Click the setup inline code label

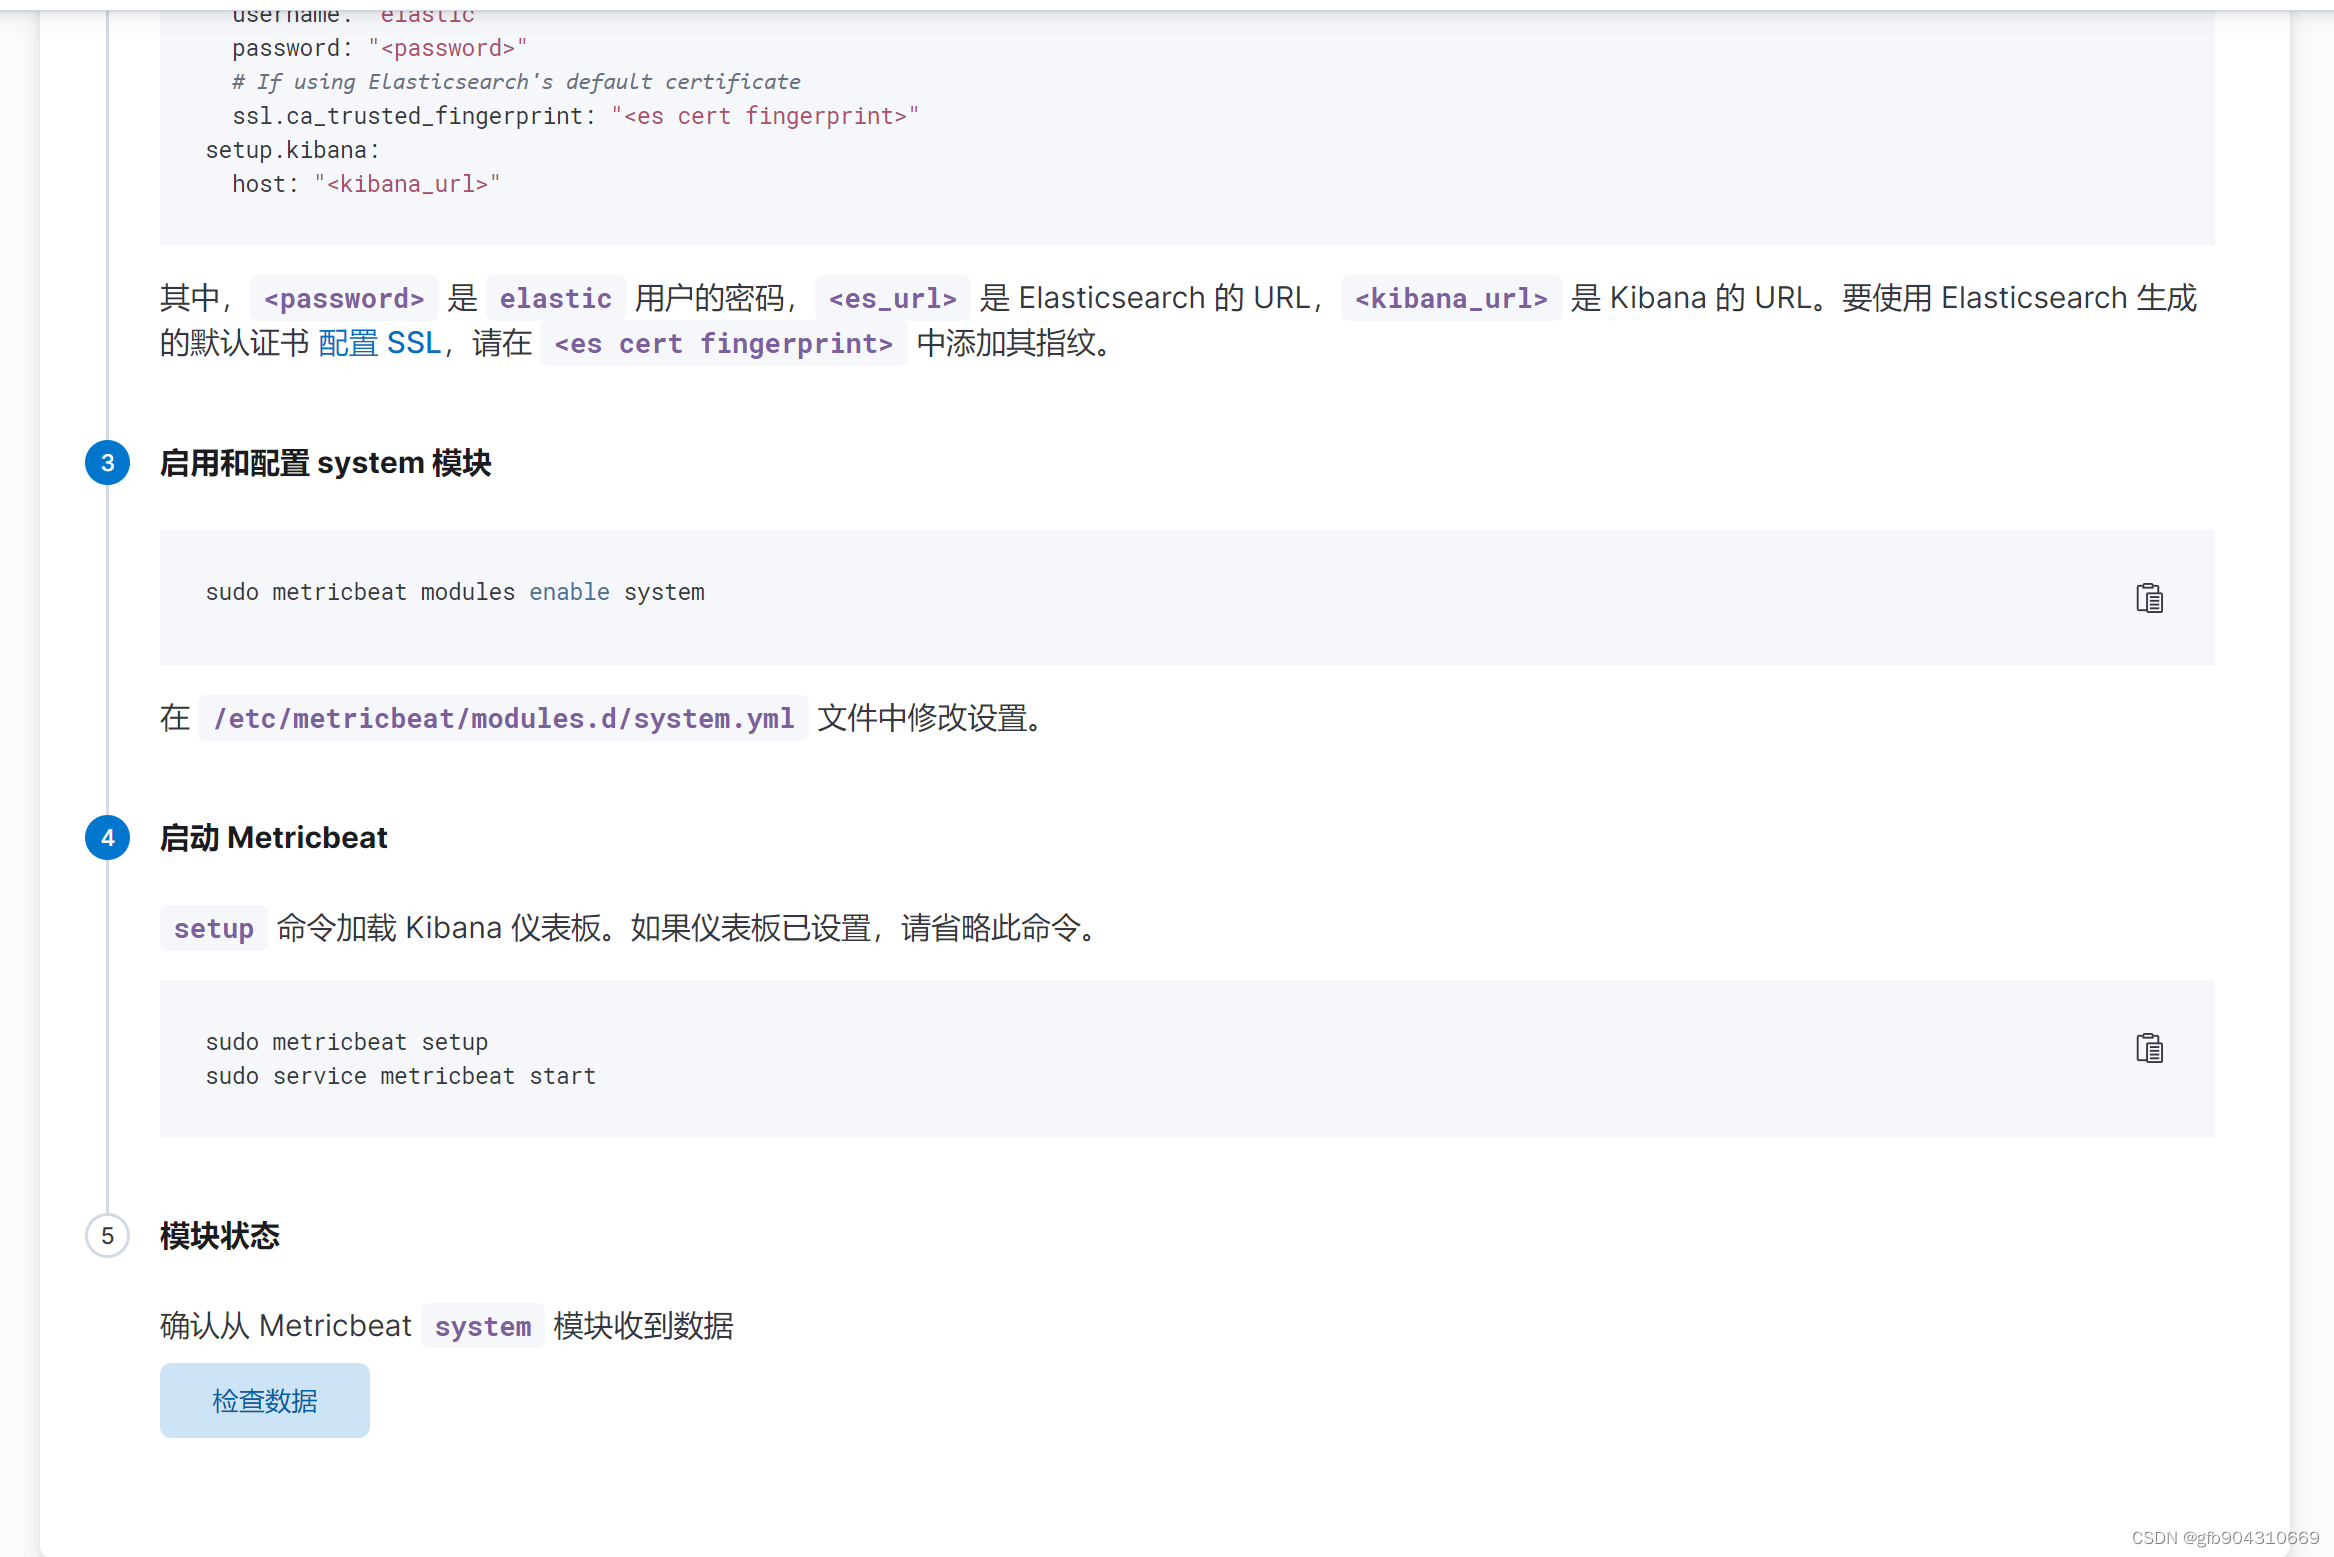[x=213, y=929]
